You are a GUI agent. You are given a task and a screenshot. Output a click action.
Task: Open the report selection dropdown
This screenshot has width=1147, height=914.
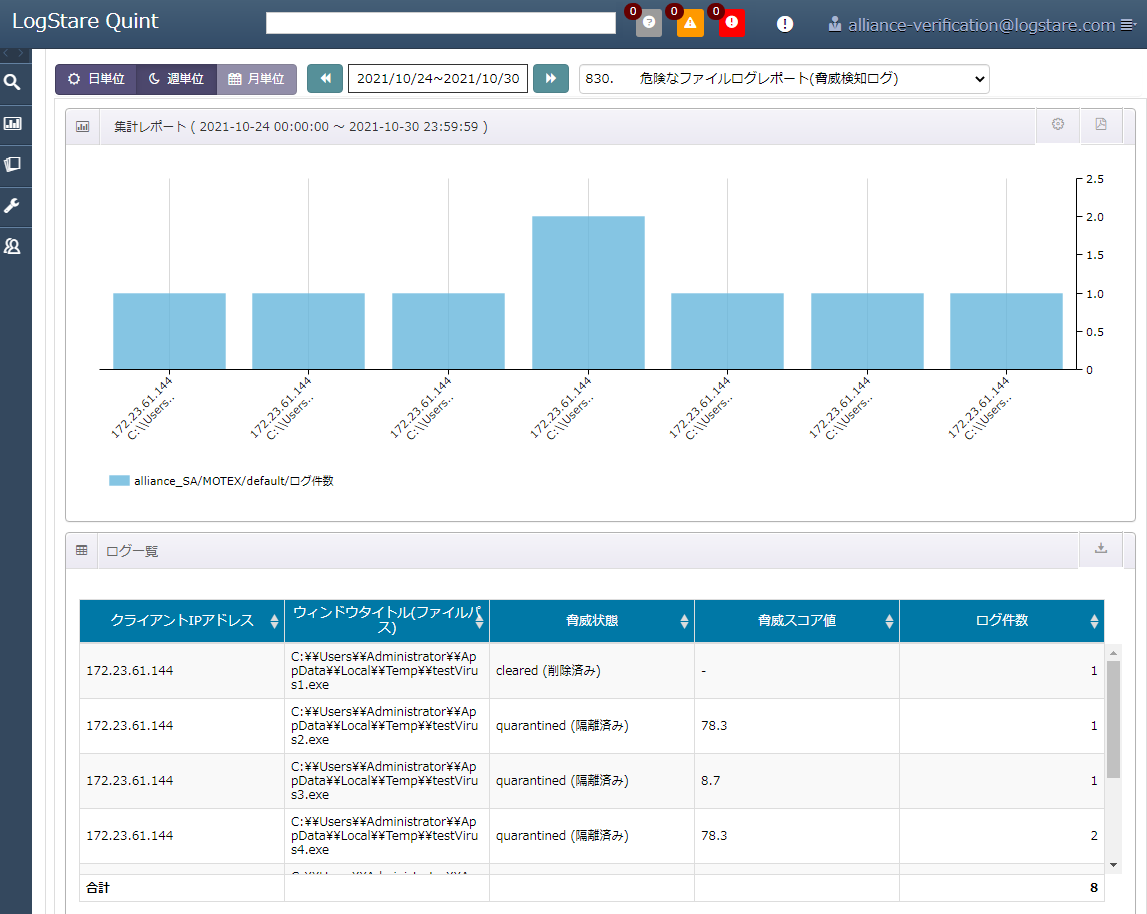(x=784, y=79)
